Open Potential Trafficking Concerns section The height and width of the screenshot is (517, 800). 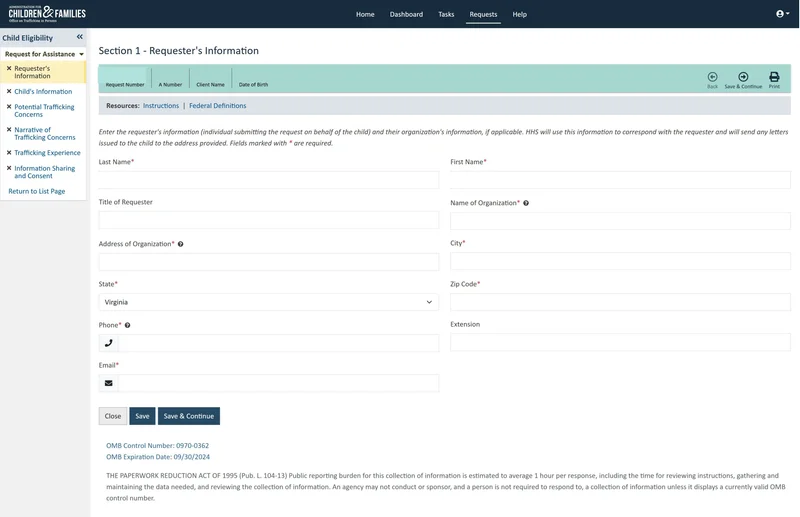point(44,111)
